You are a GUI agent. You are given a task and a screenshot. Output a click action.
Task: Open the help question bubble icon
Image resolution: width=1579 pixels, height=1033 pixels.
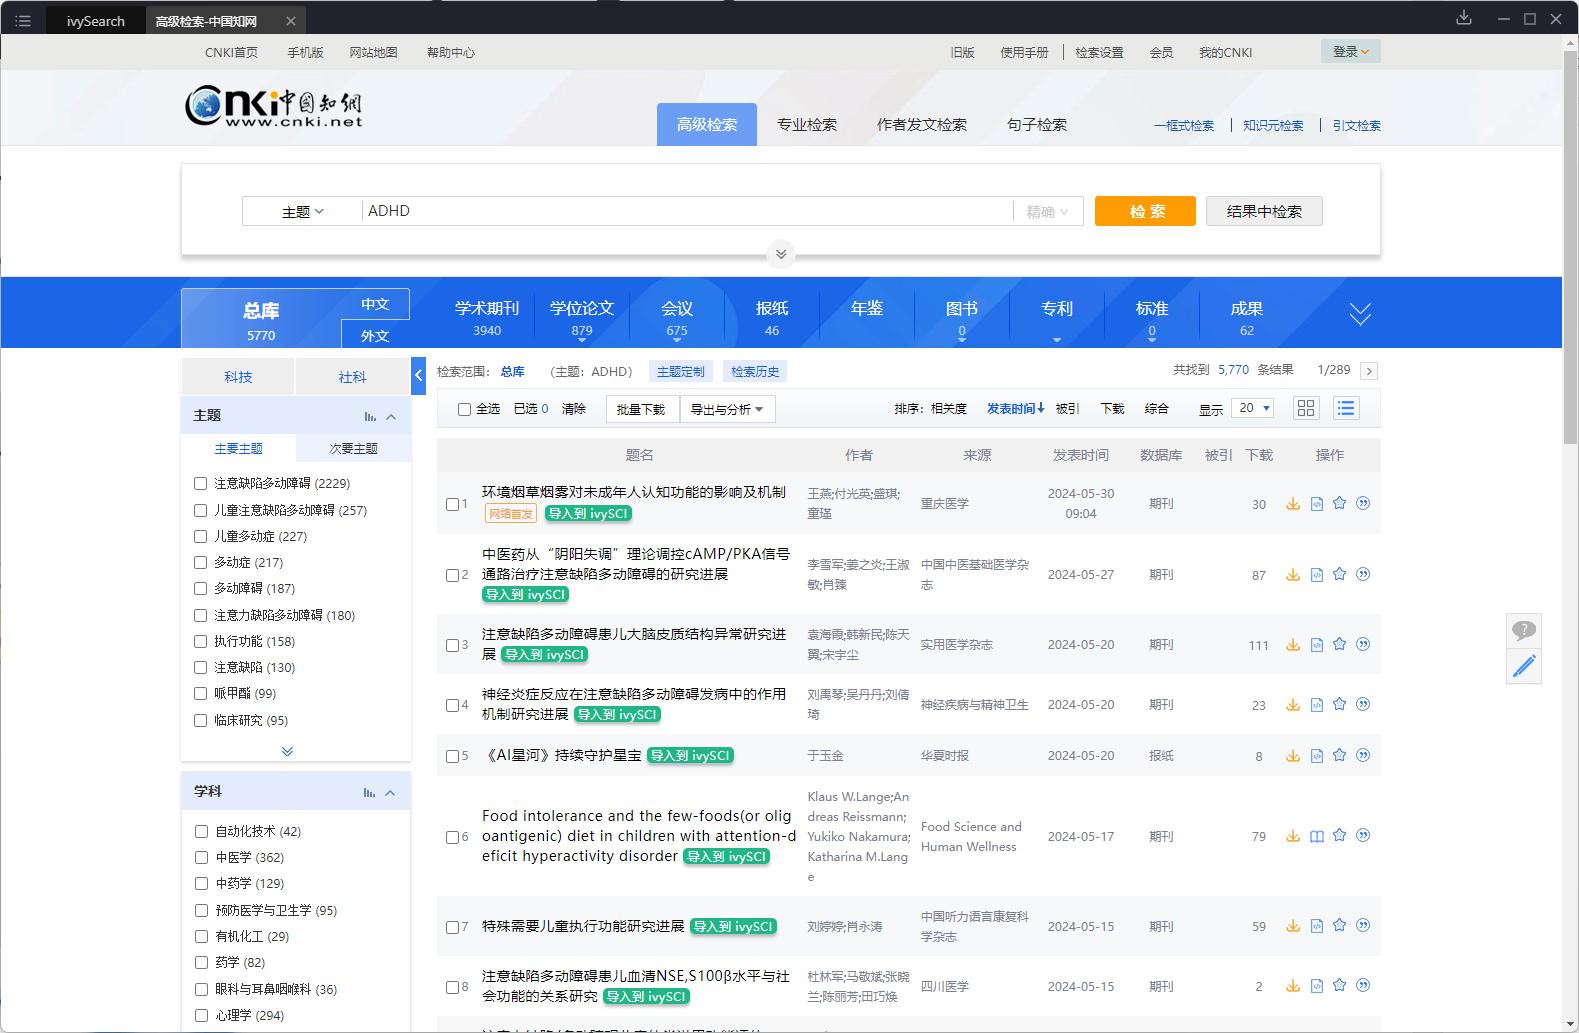pyautogui.click(x=1524, y=630)
